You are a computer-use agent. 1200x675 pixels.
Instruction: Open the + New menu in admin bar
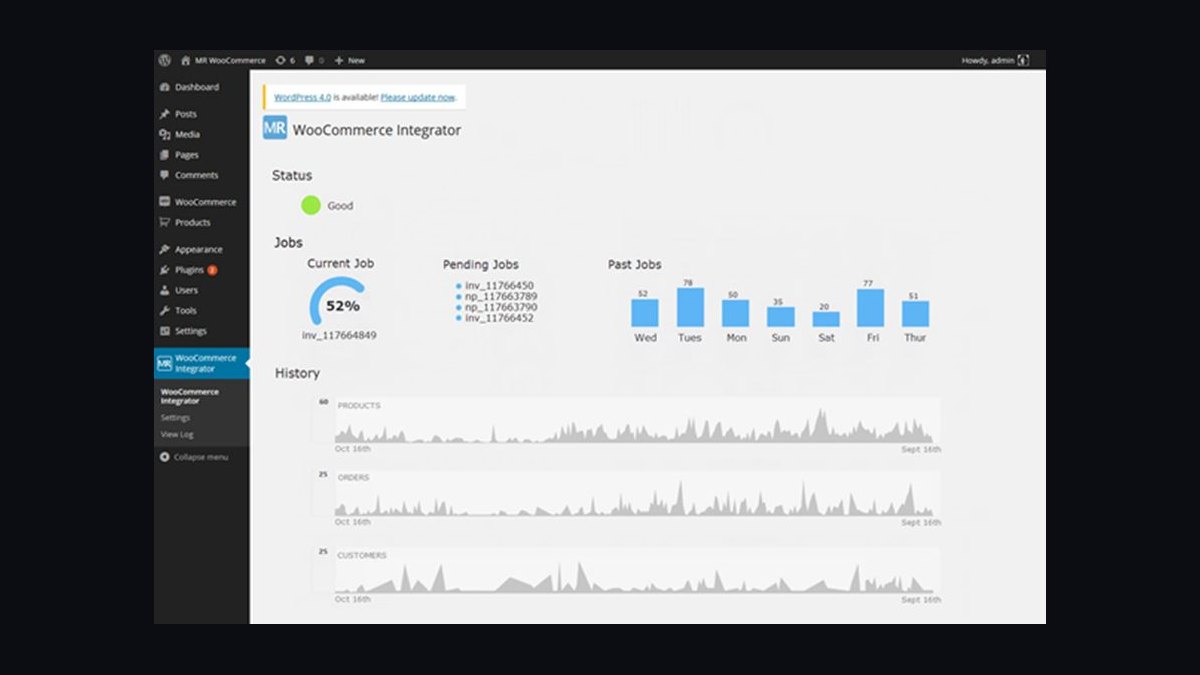click(x=350, y=60)
